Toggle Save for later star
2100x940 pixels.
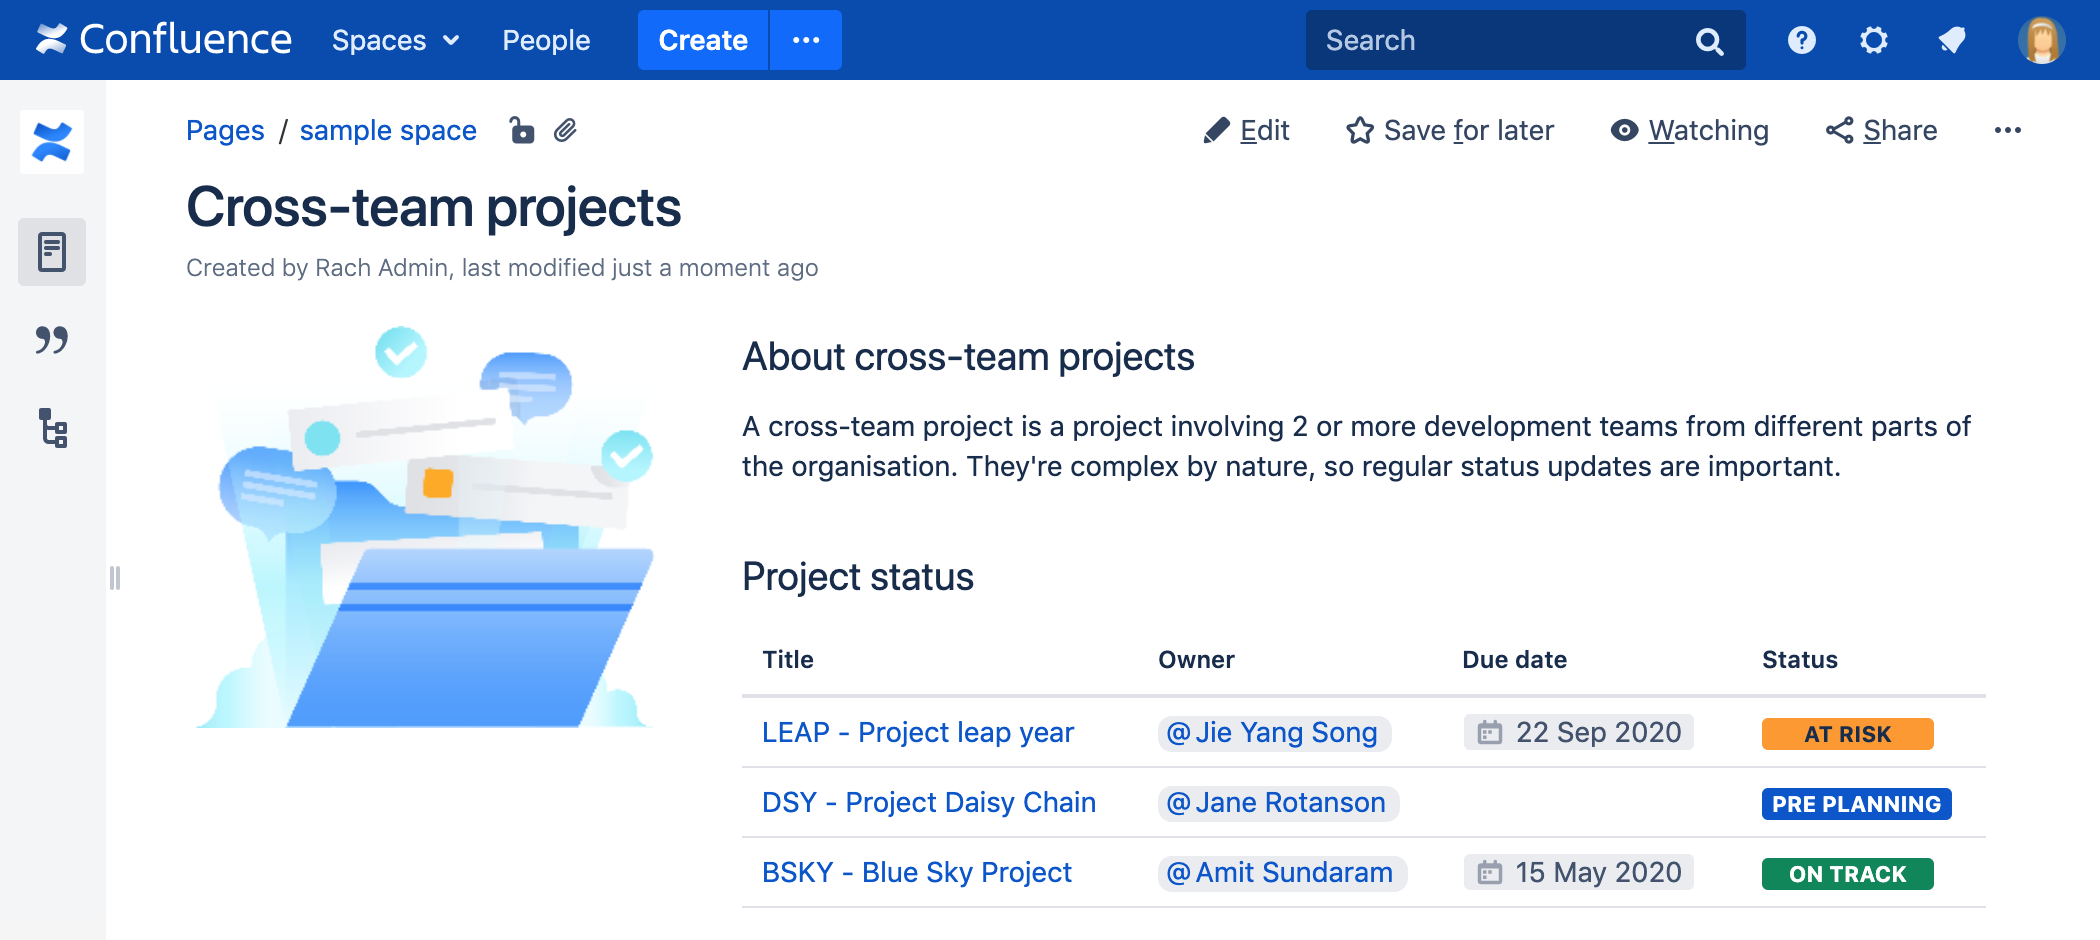point(1450,131)
